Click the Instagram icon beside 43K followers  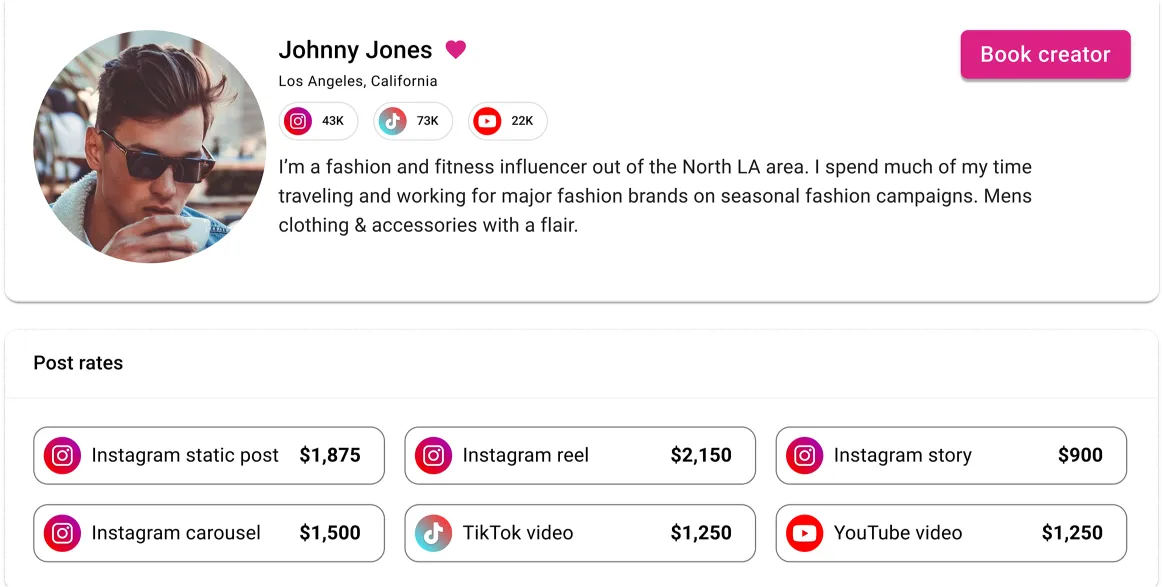click(298, 121)
